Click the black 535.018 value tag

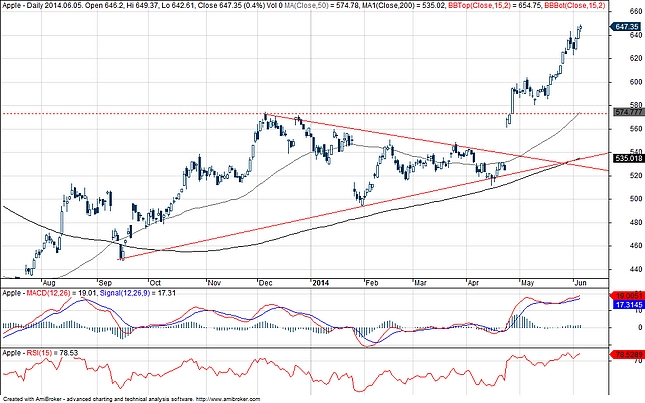[x=628, y=158]
